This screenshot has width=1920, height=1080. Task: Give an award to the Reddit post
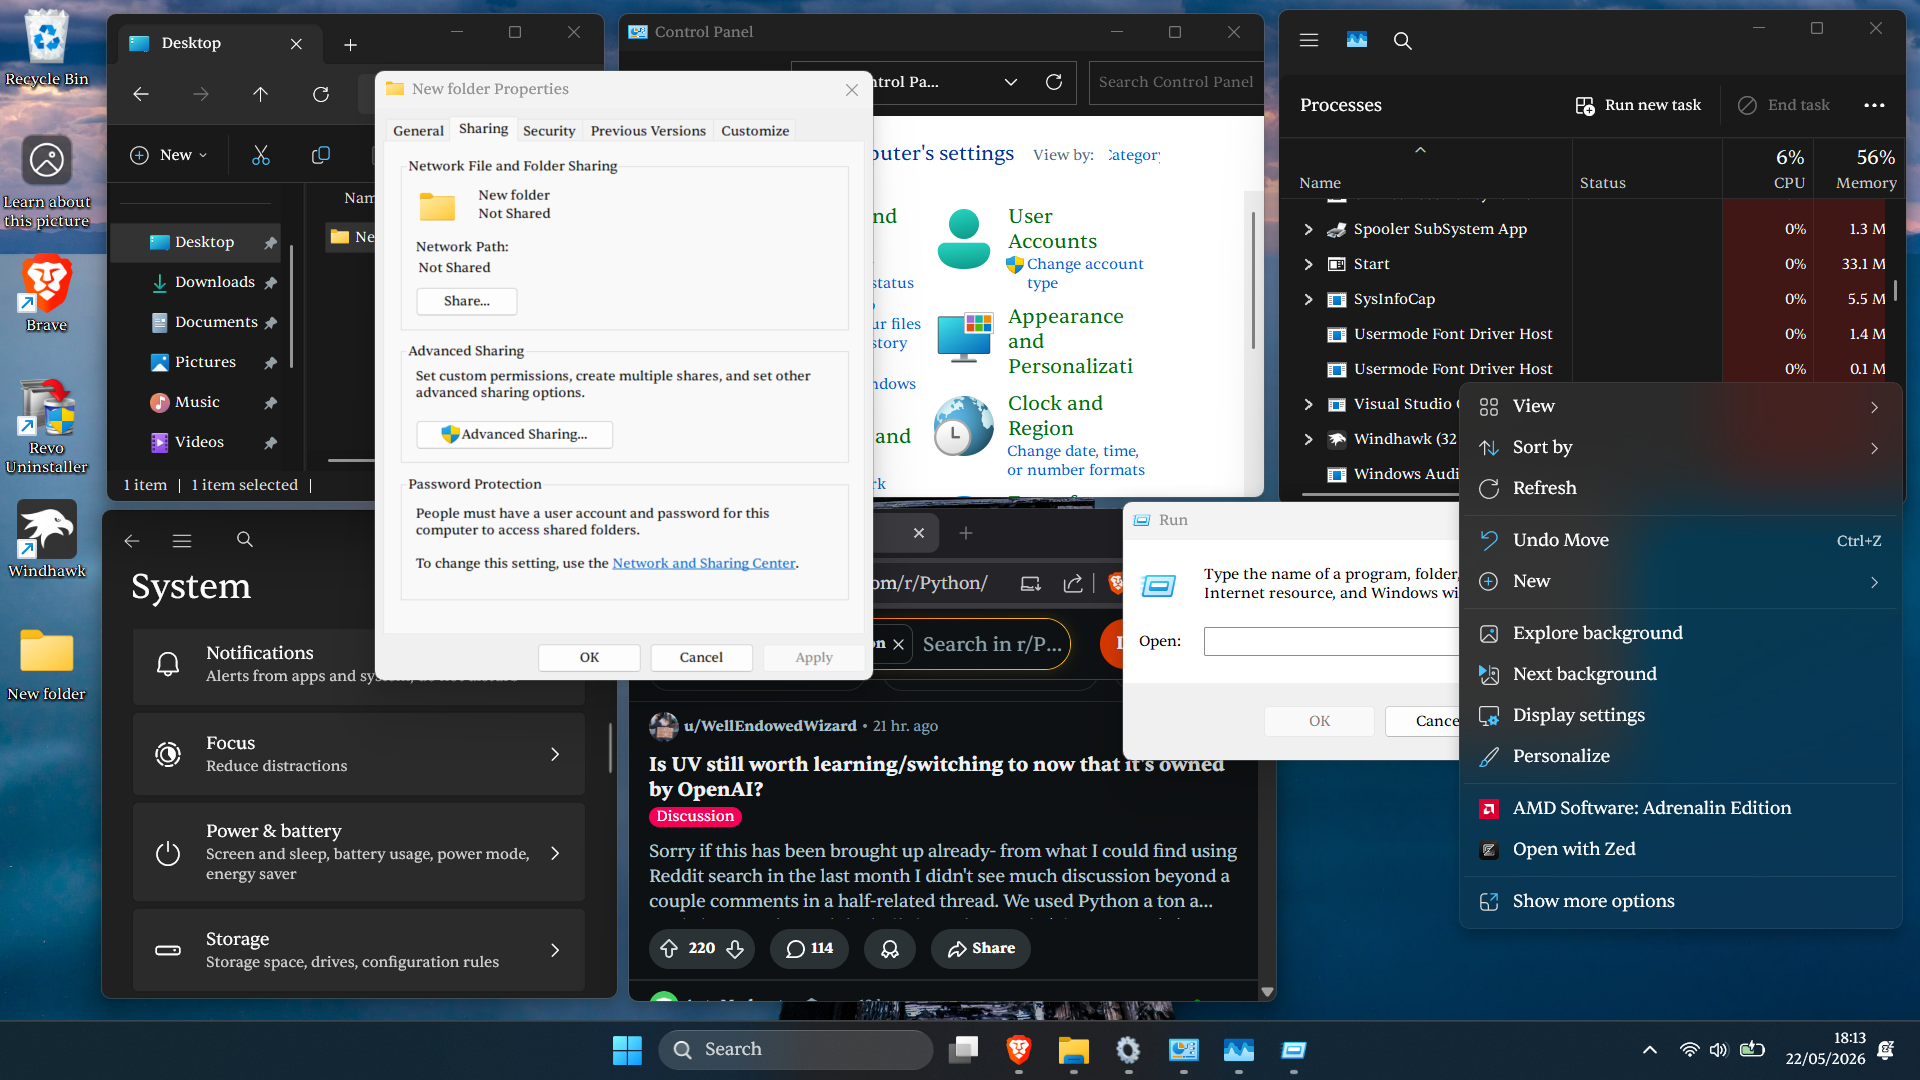(x=889, y=948)
